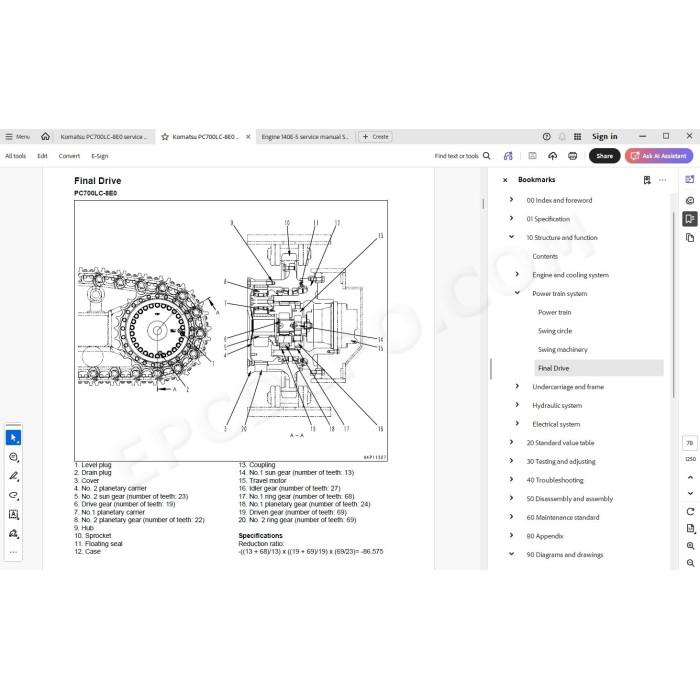Open the hamburger Menu
The width and height of the screenshot is (700, 700).
[17, 137]
